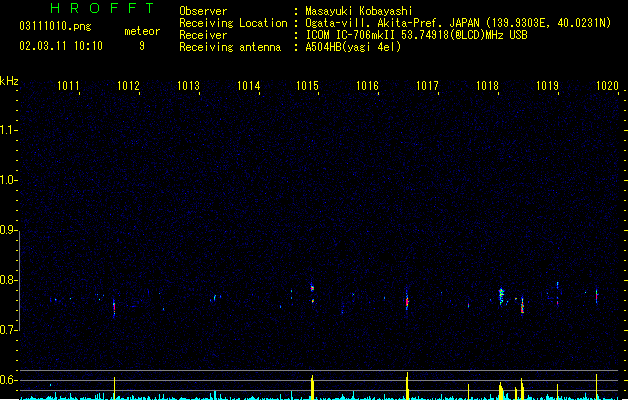Viewport: 629px width, 400px height.
Task: Click the 1019 time axis label
Action: (547, 86)
